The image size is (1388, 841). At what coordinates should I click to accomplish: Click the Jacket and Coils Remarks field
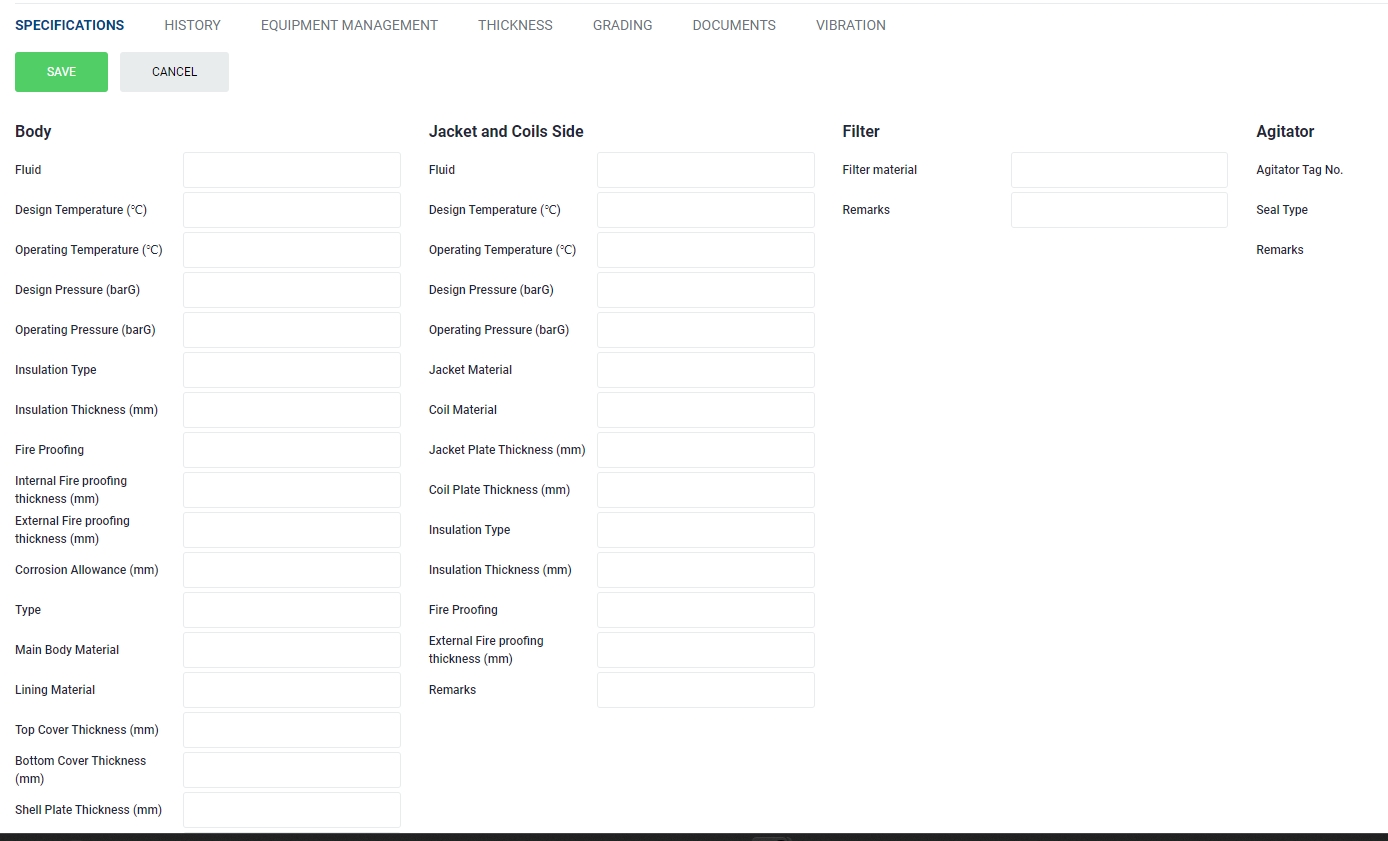705,690
